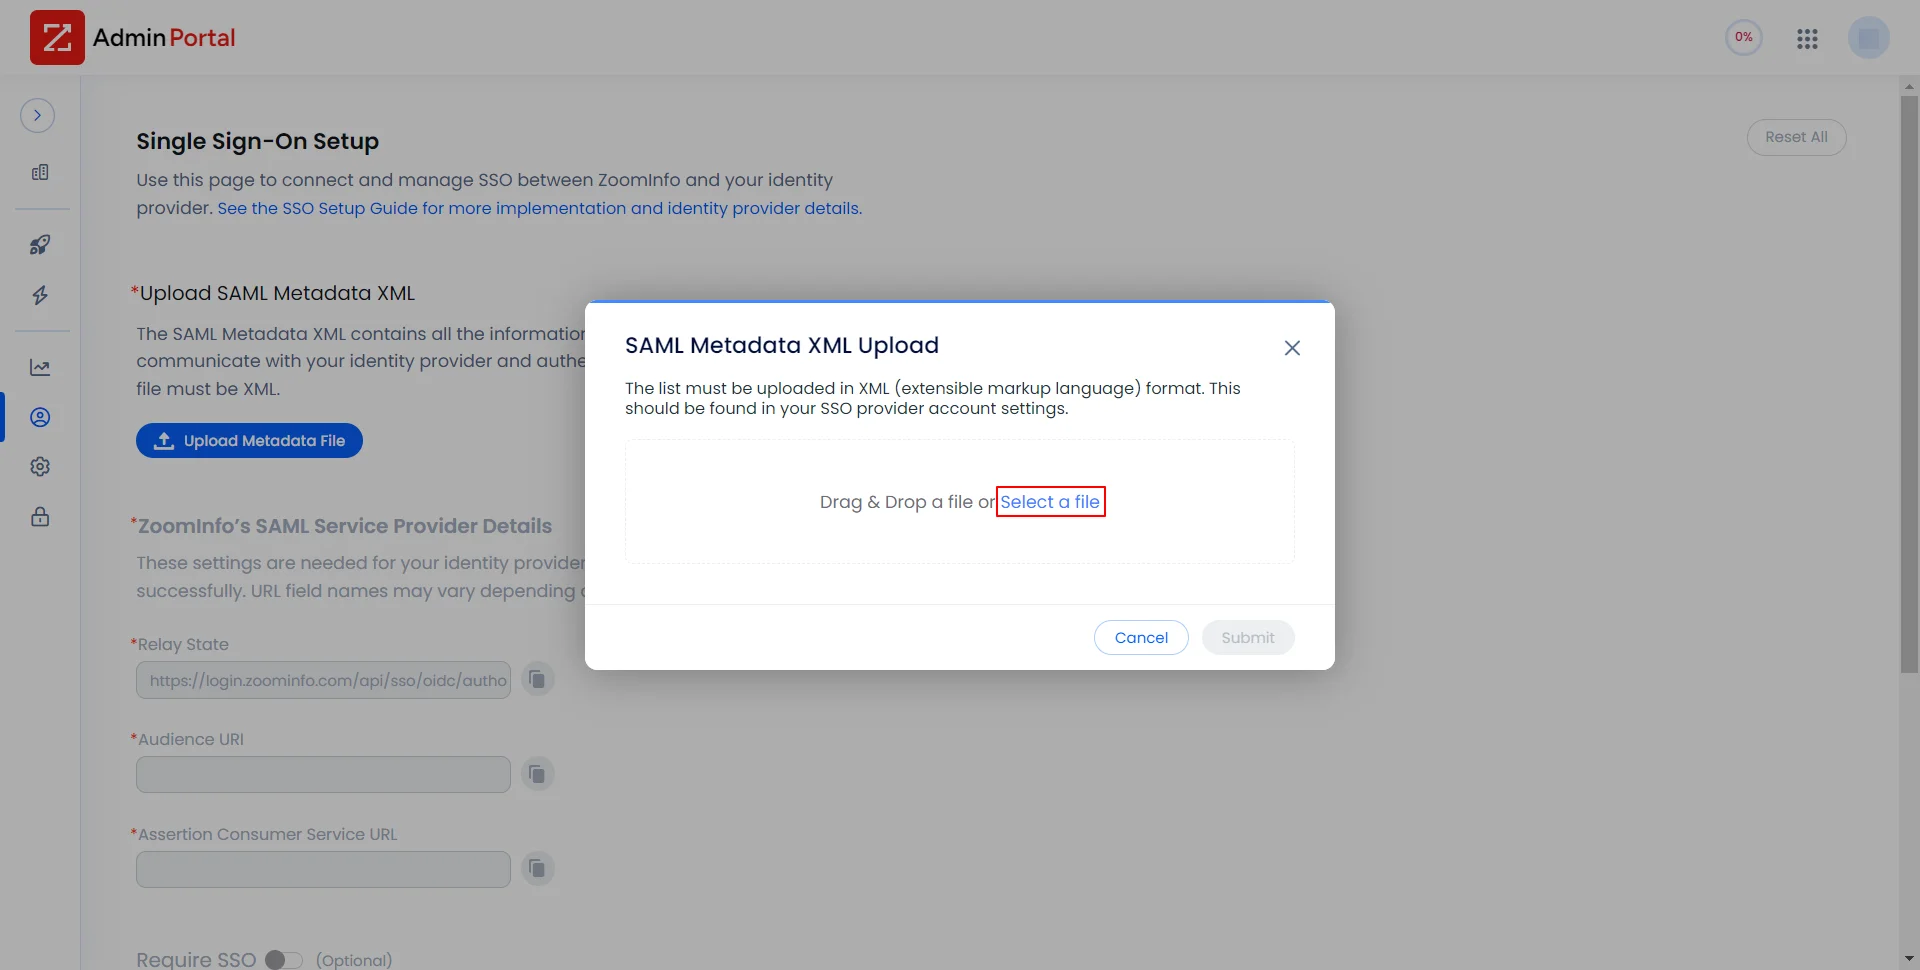
Task: Click the ZoomInfo logo icon
Action: (x=57, y=38)
